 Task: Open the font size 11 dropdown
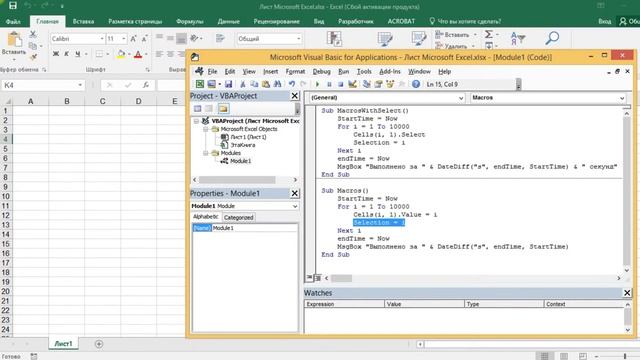click(x=124, y=39)
